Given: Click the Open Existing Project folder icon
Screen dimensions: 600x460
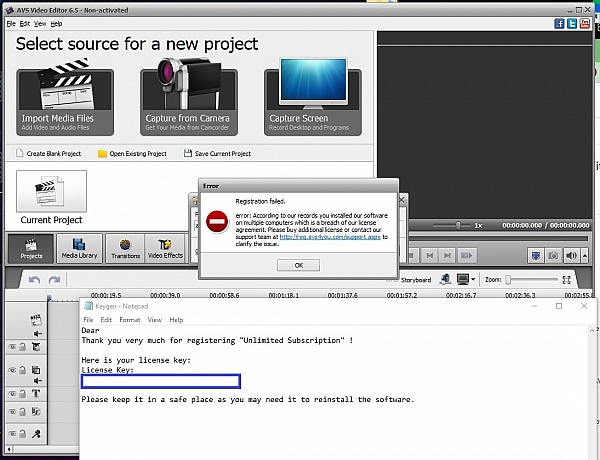Looking at the screenshot, I should point(102,153).
